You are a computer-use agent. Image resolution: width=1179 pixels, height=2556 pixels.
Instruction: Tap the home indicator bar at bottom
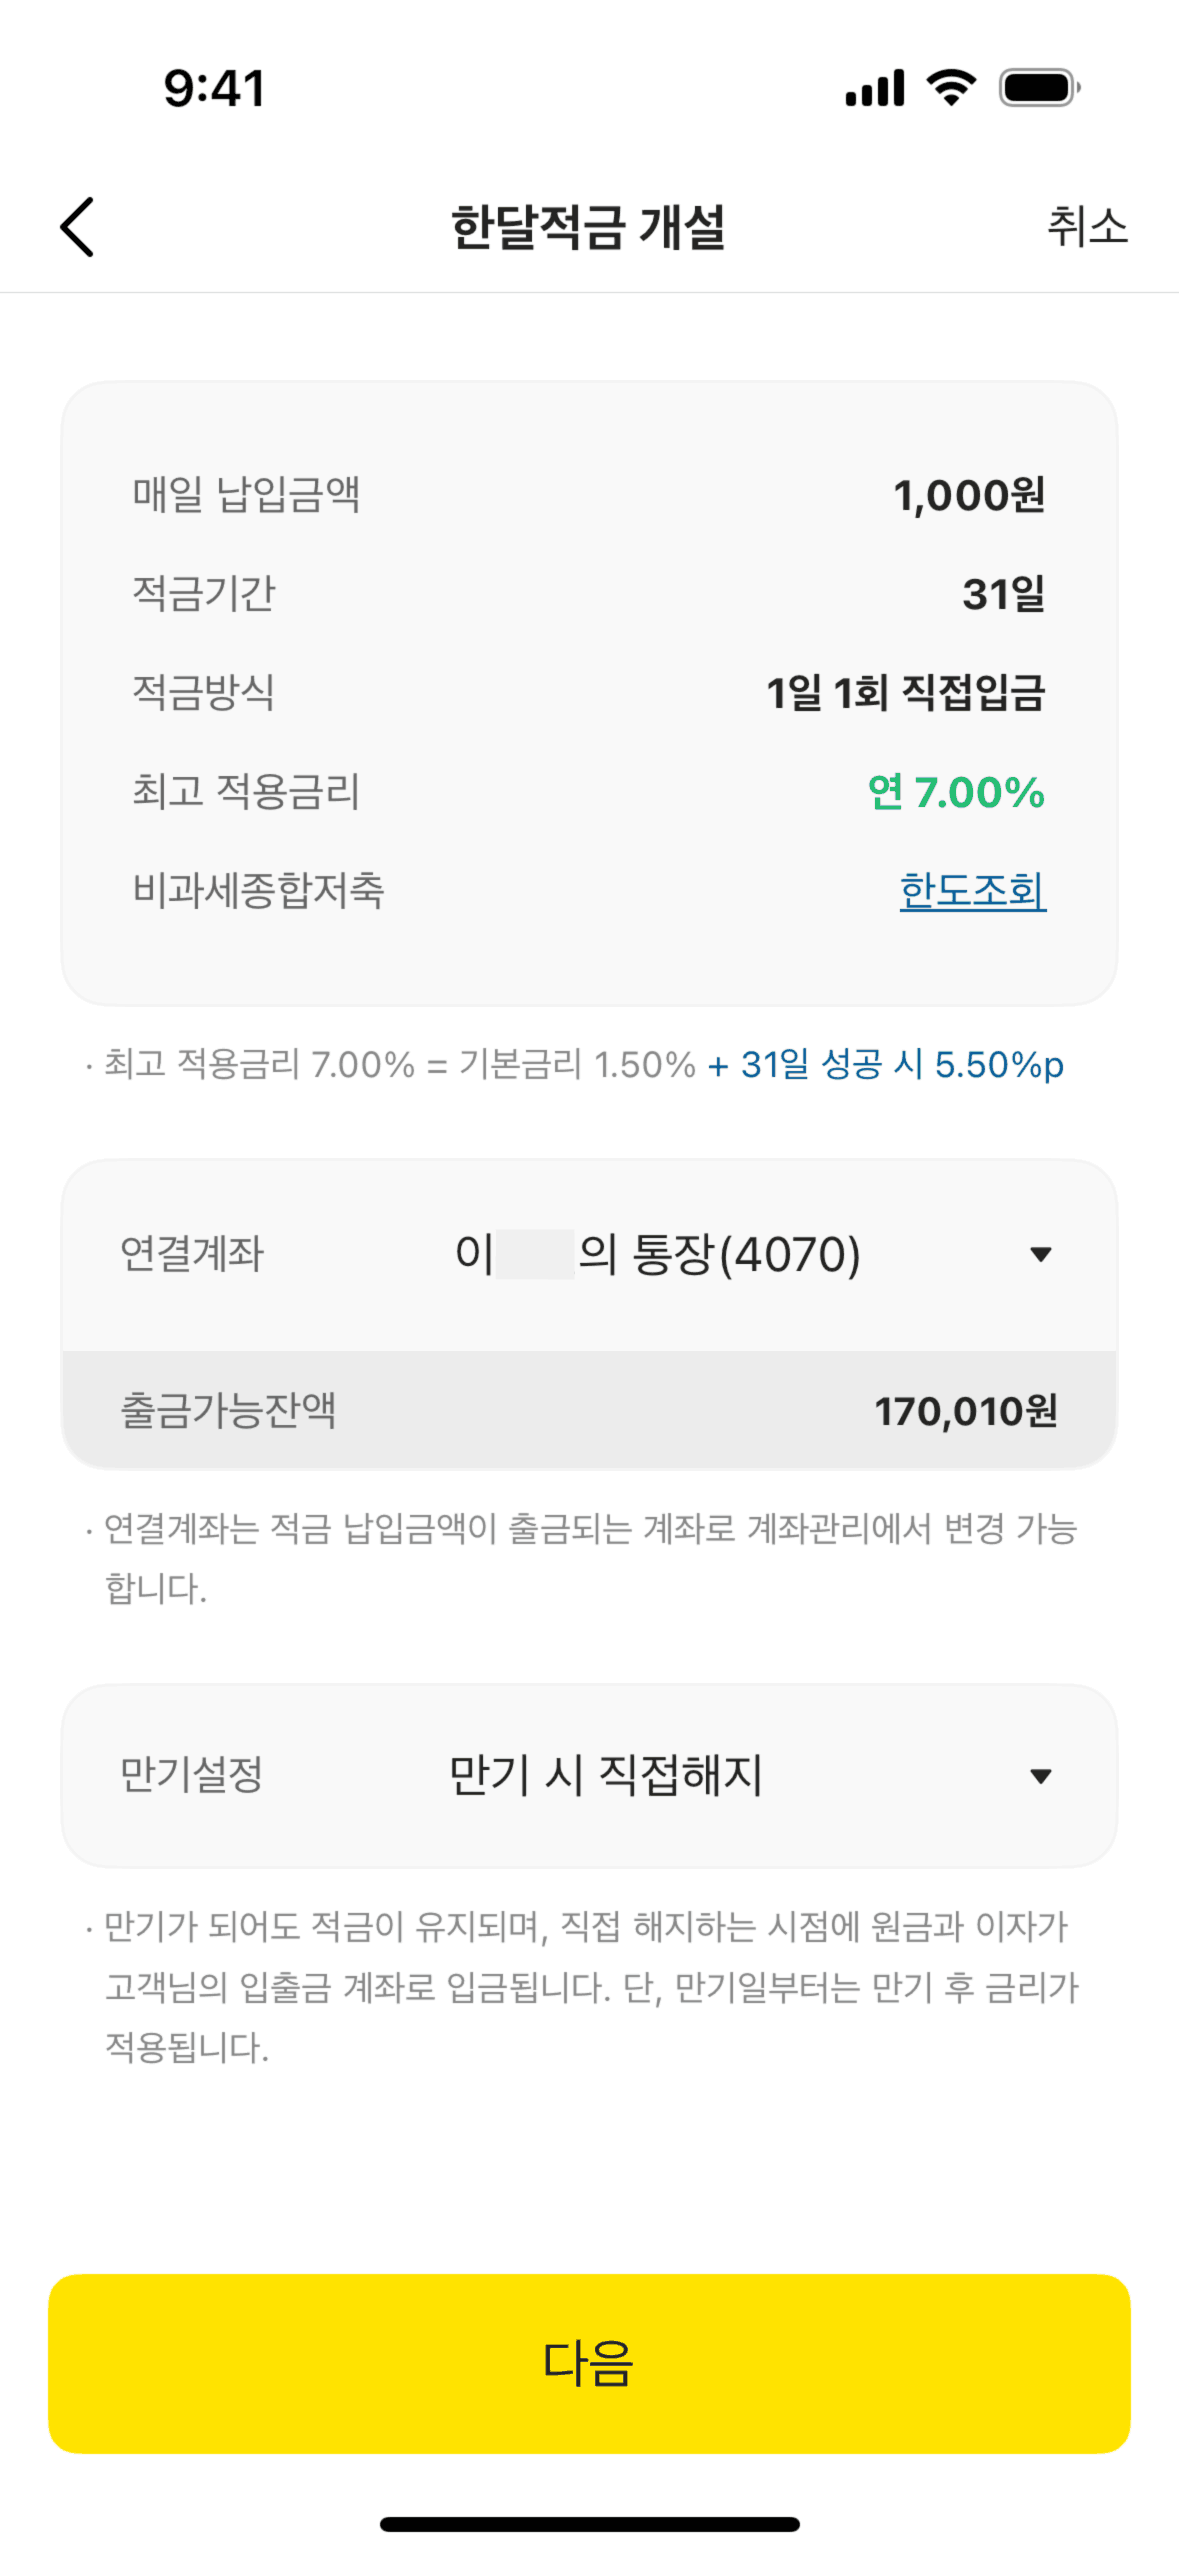[589, 2524]
